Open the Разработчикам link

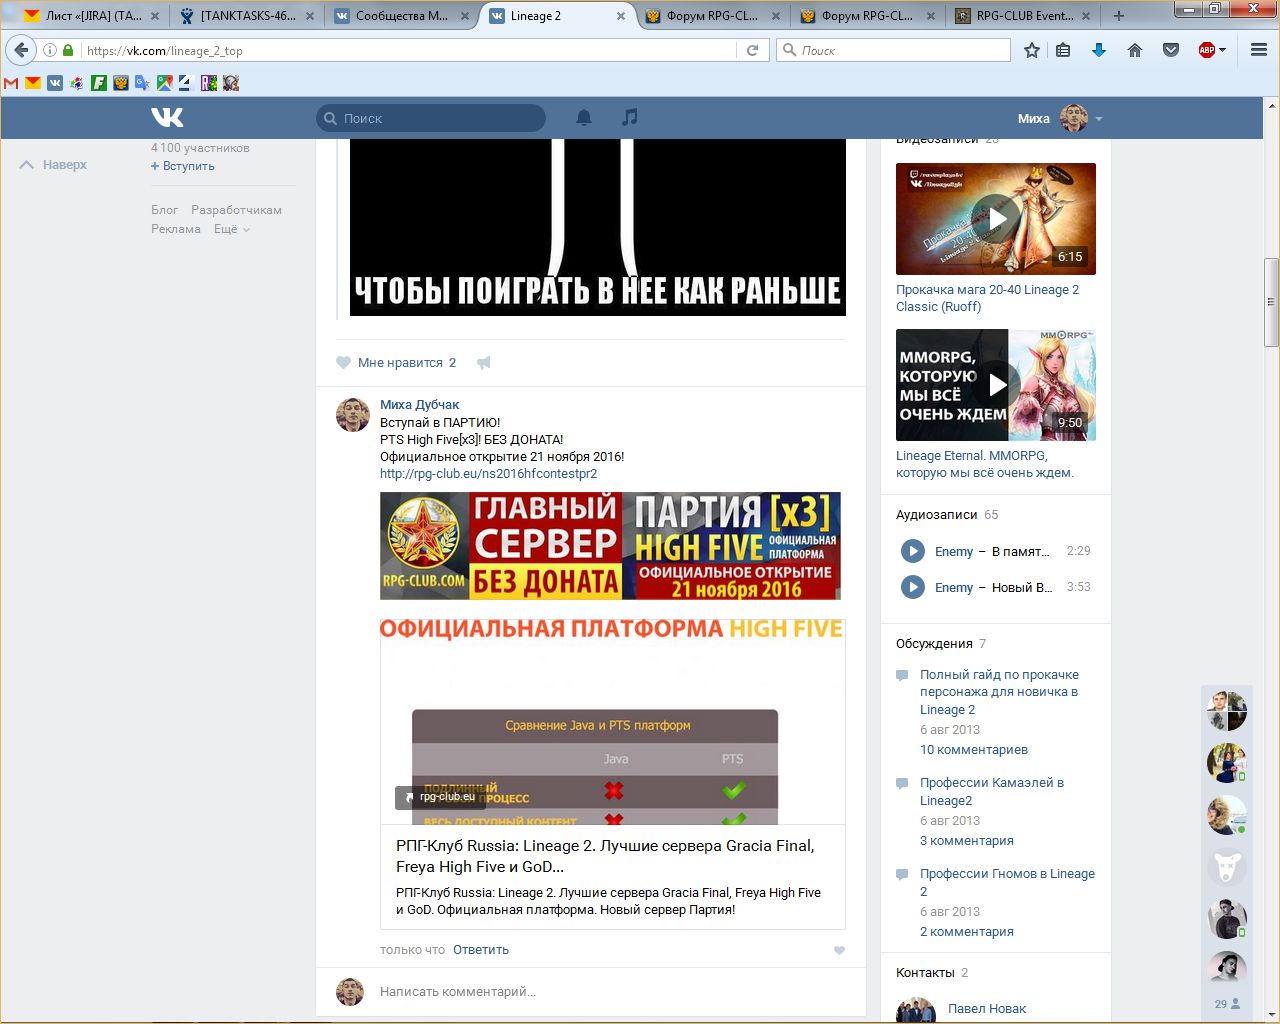pos(236,210)
